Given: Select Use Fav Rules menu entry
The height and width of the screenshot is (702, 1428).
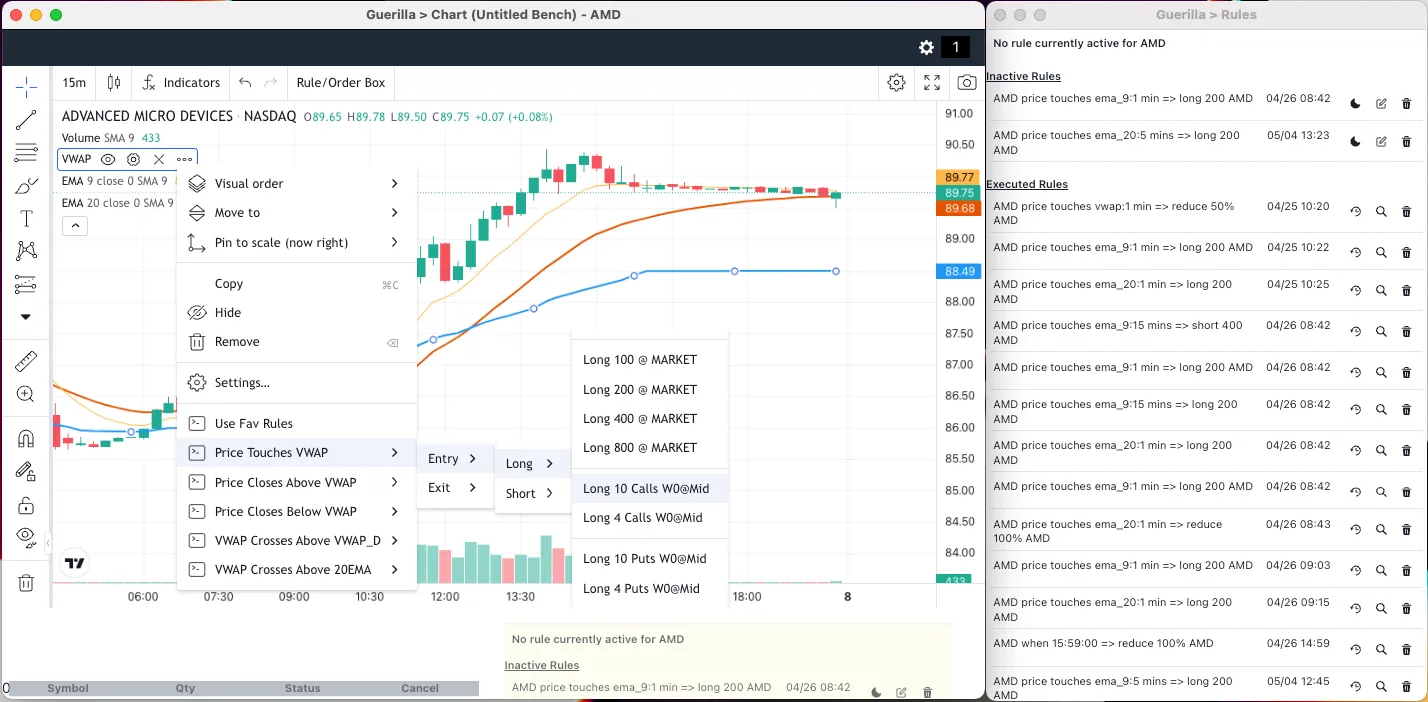Looking at the screenshot, I should (x=297, y=424).
